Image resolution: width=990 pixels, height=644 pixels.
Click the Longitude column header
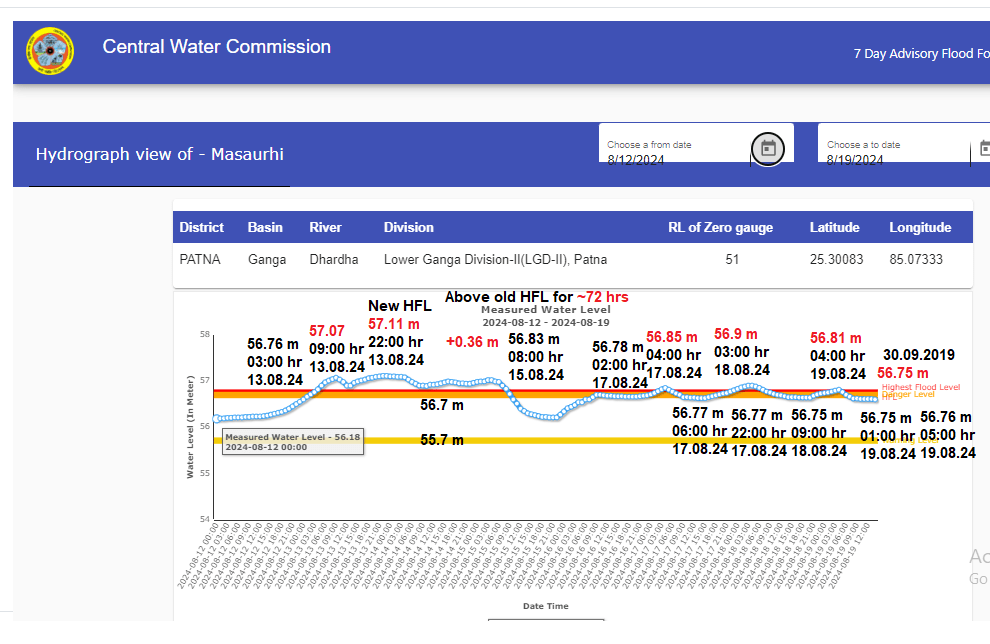coord(920,228)
